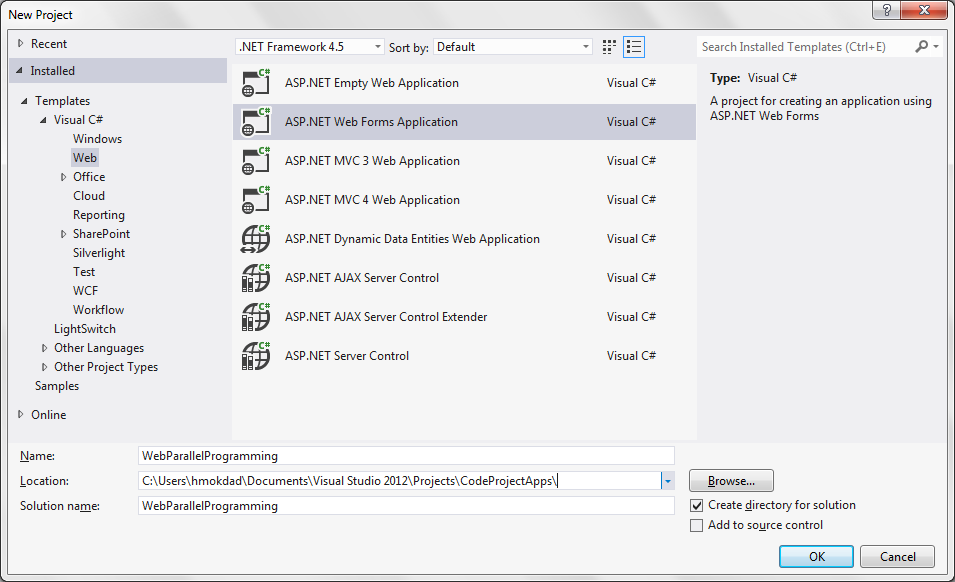Click the Solution name input field
The image size is (955, 582).
[x=406, y=505]
